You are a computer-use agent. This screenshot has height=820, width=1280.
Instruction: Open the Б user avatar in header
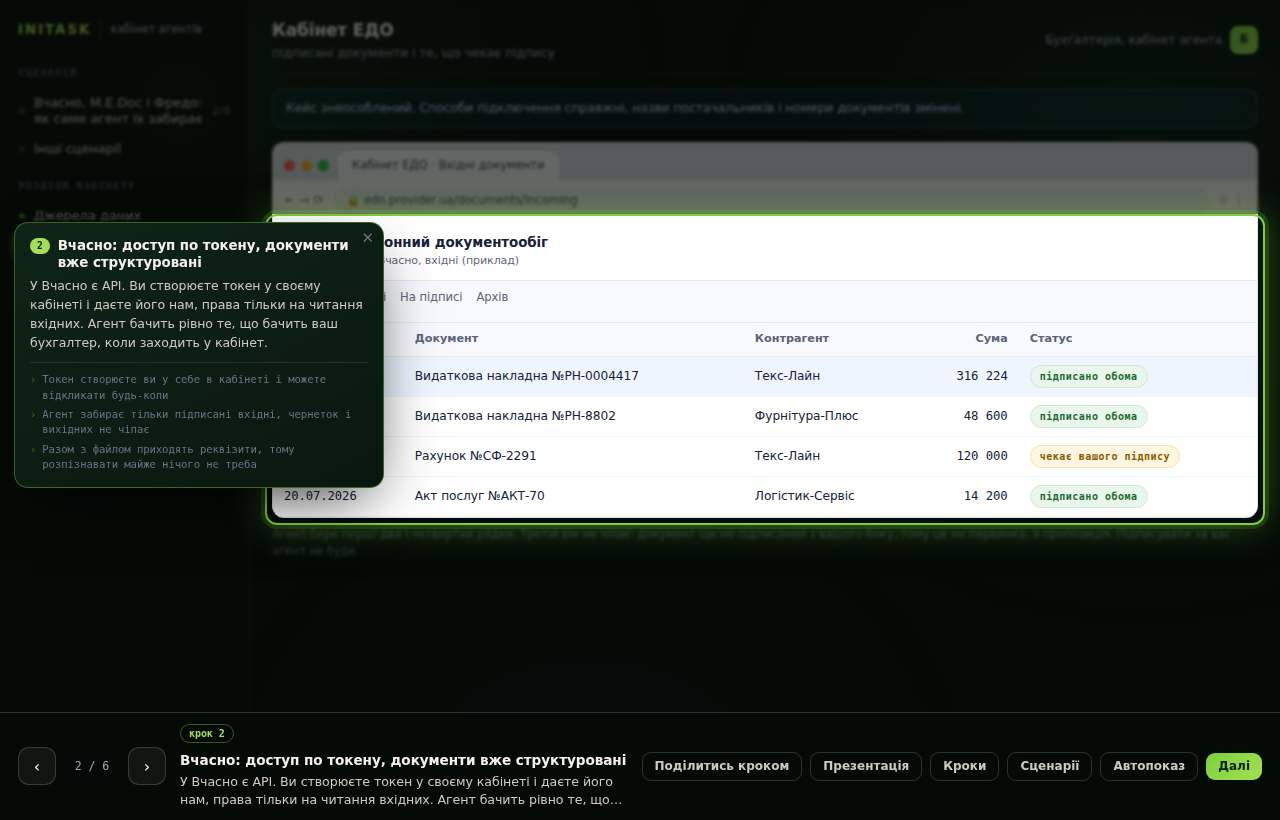pos(1244,40)
